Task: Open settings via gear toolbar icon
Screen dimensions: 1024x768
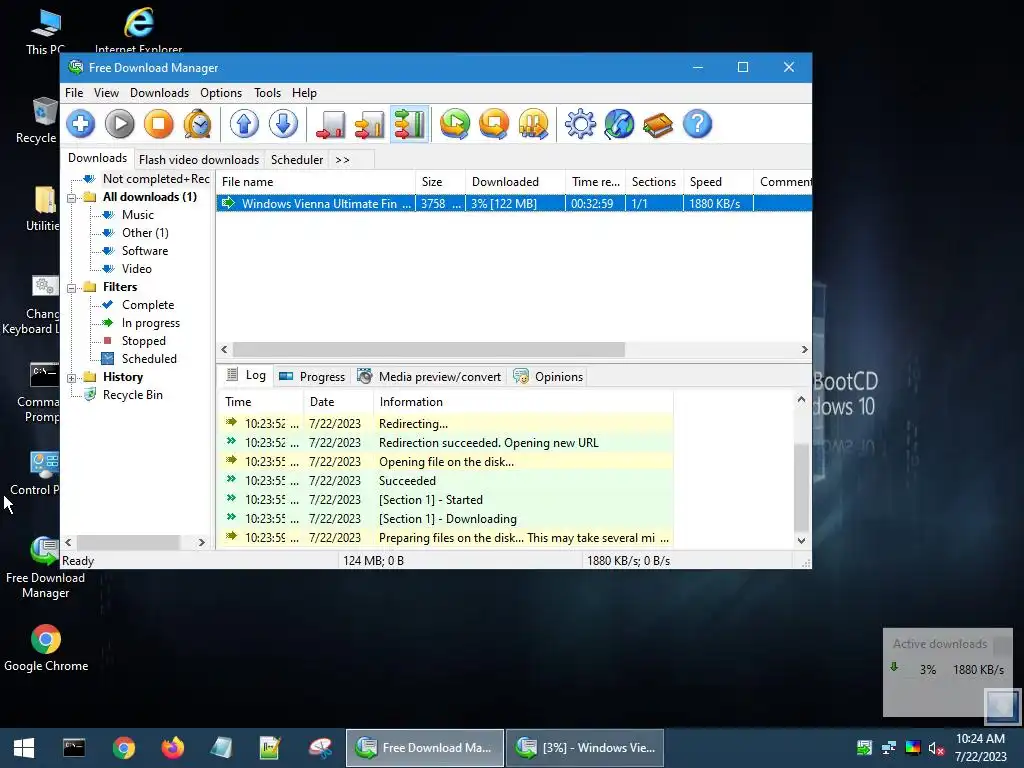Action: coord(580,124)
